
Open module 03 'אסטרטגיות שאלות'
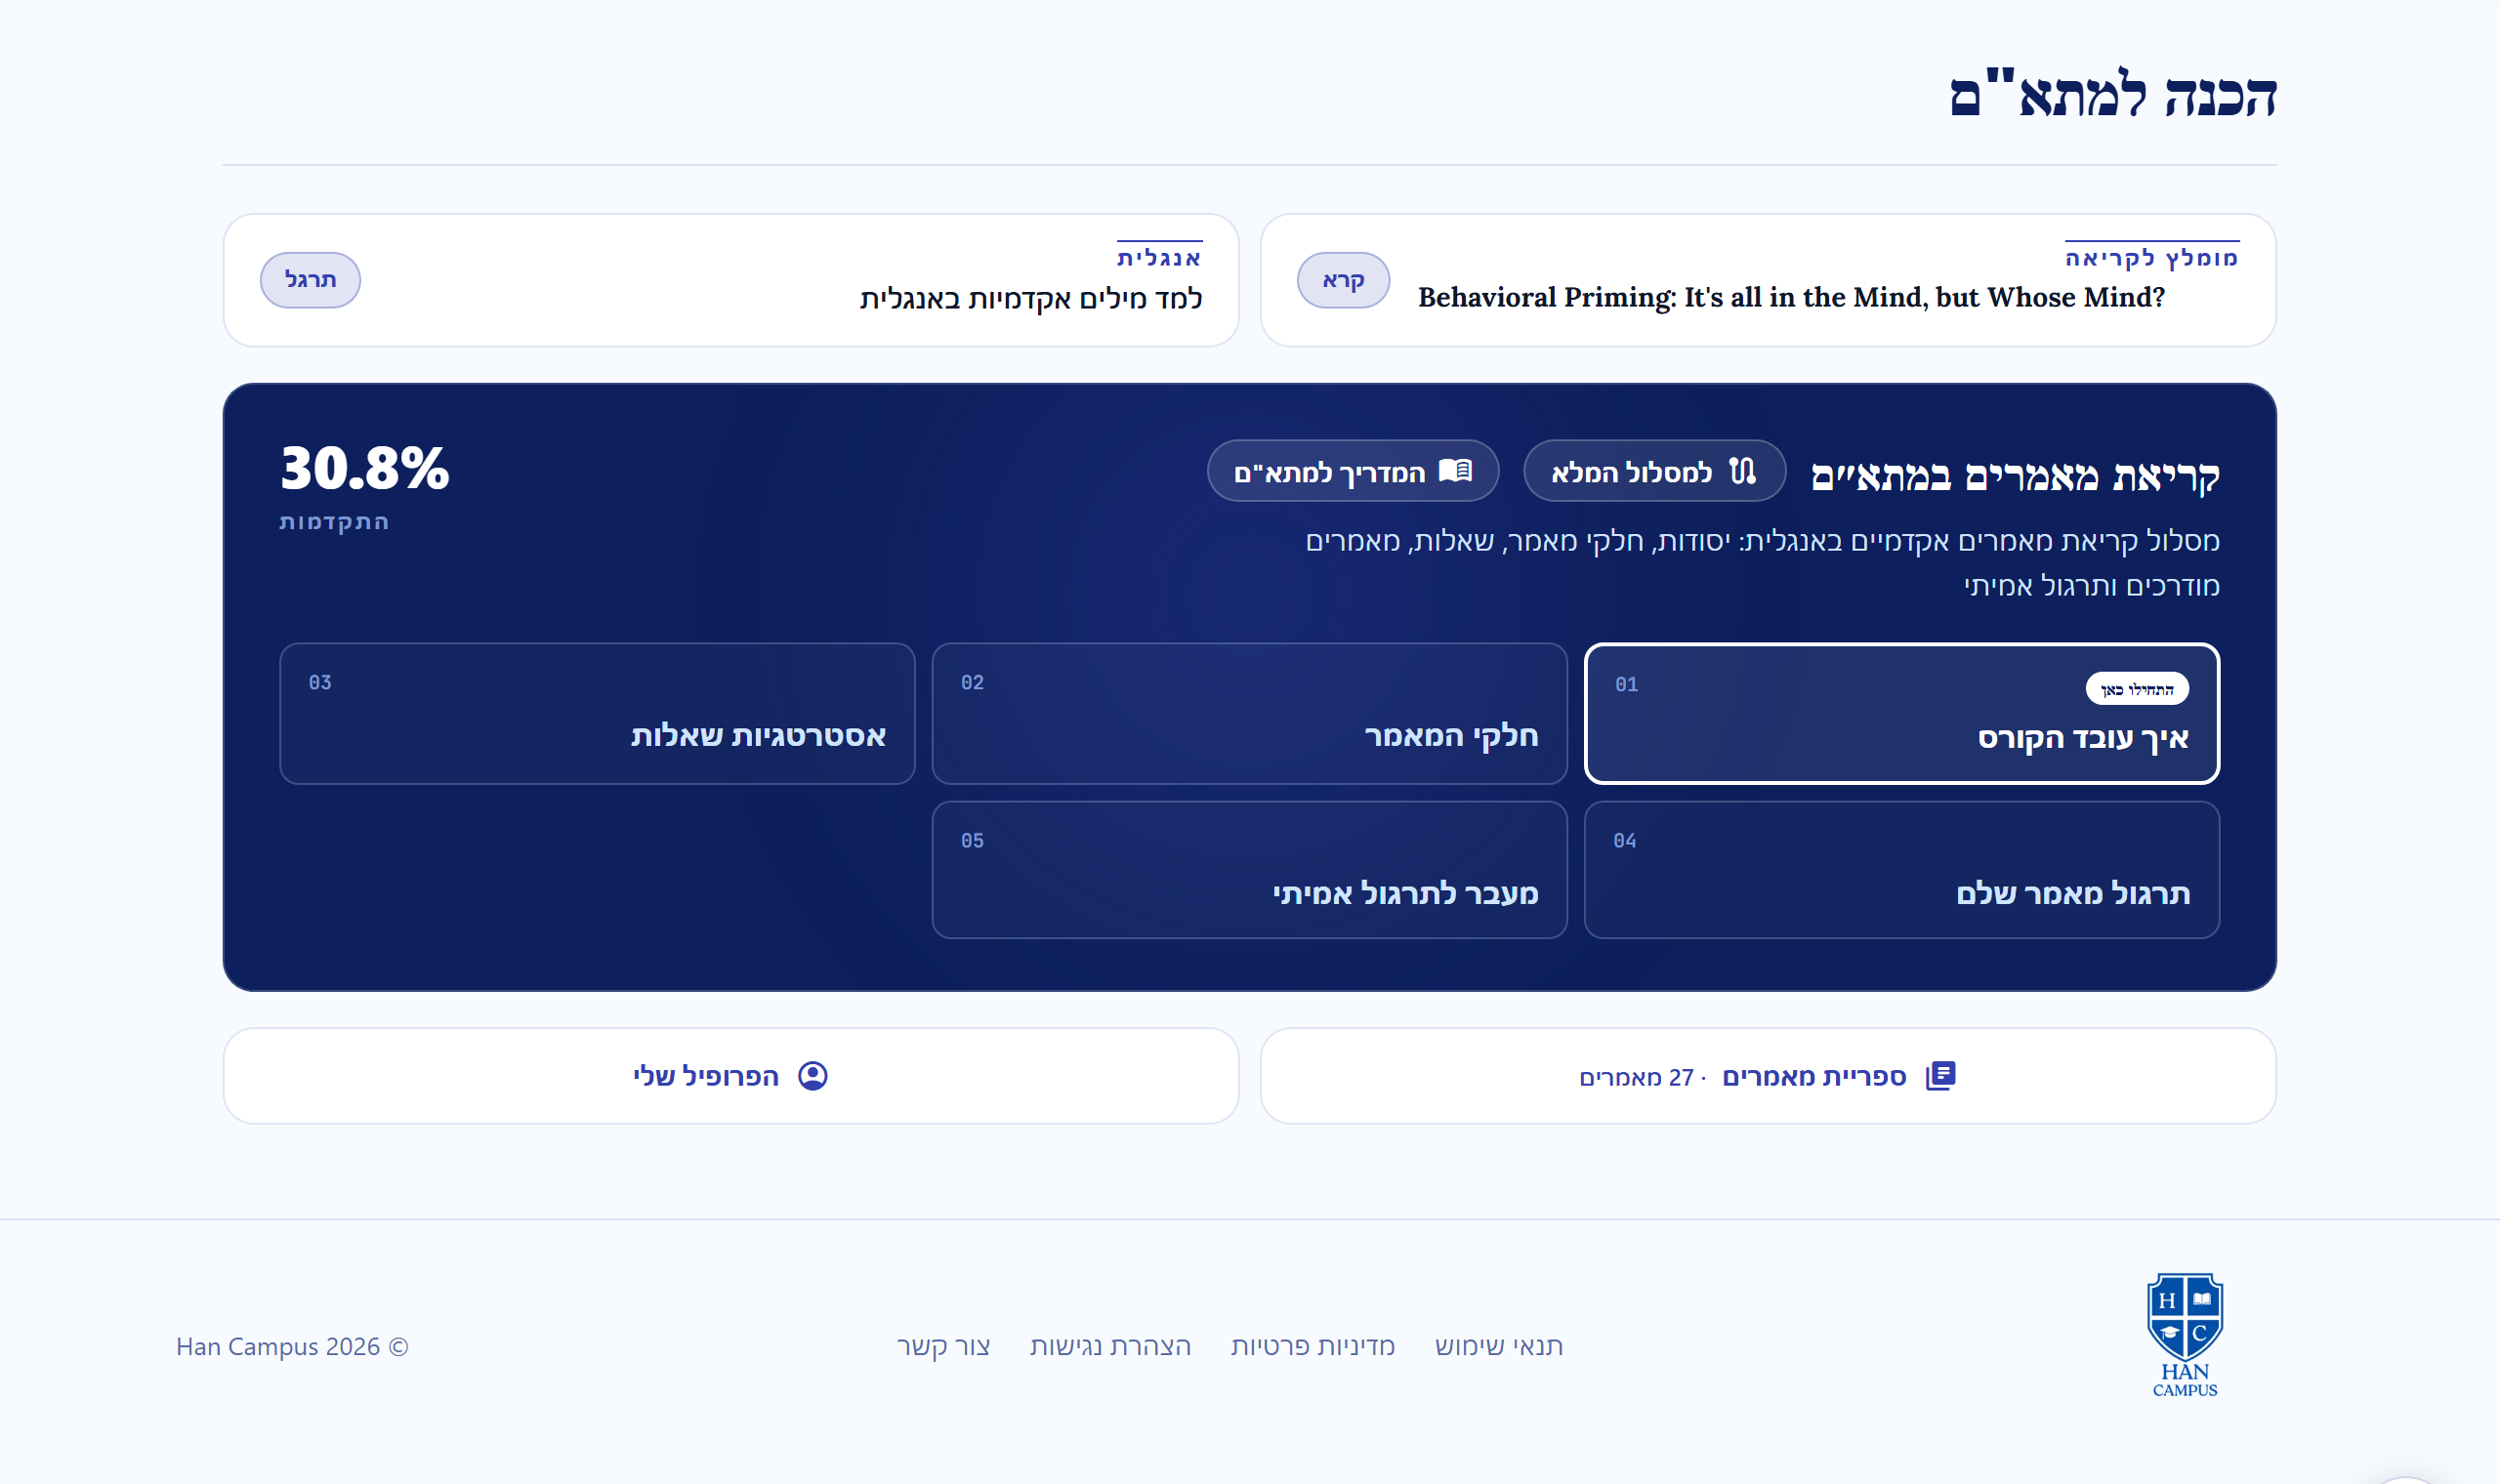click(x=597, y=713)
